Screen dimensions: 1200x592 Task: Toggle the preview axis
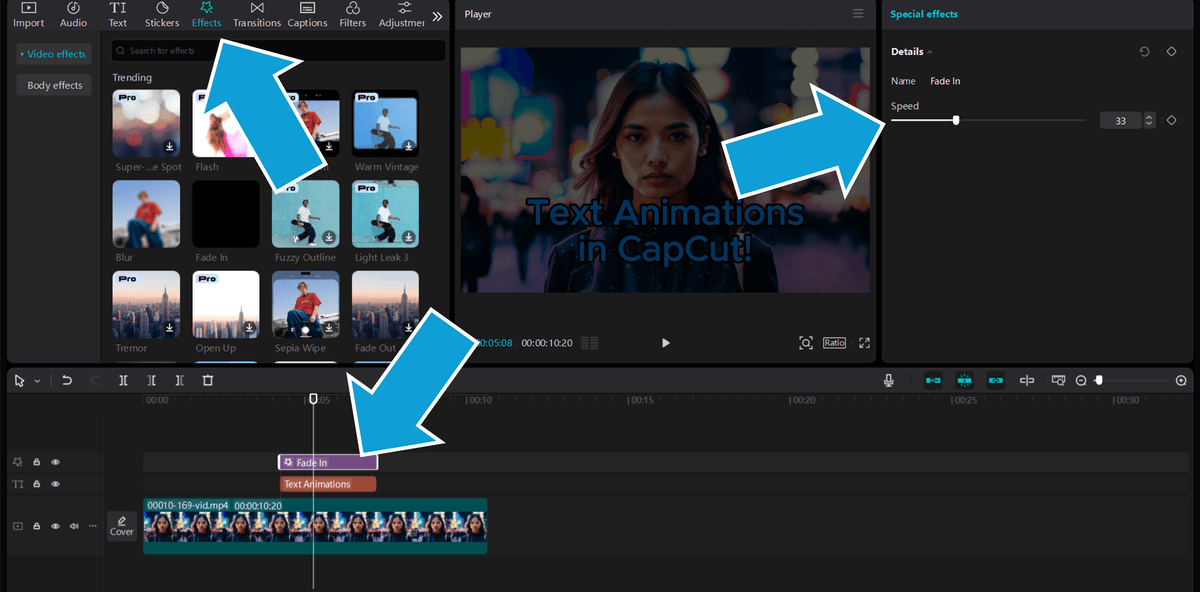tap(1027, 380)
